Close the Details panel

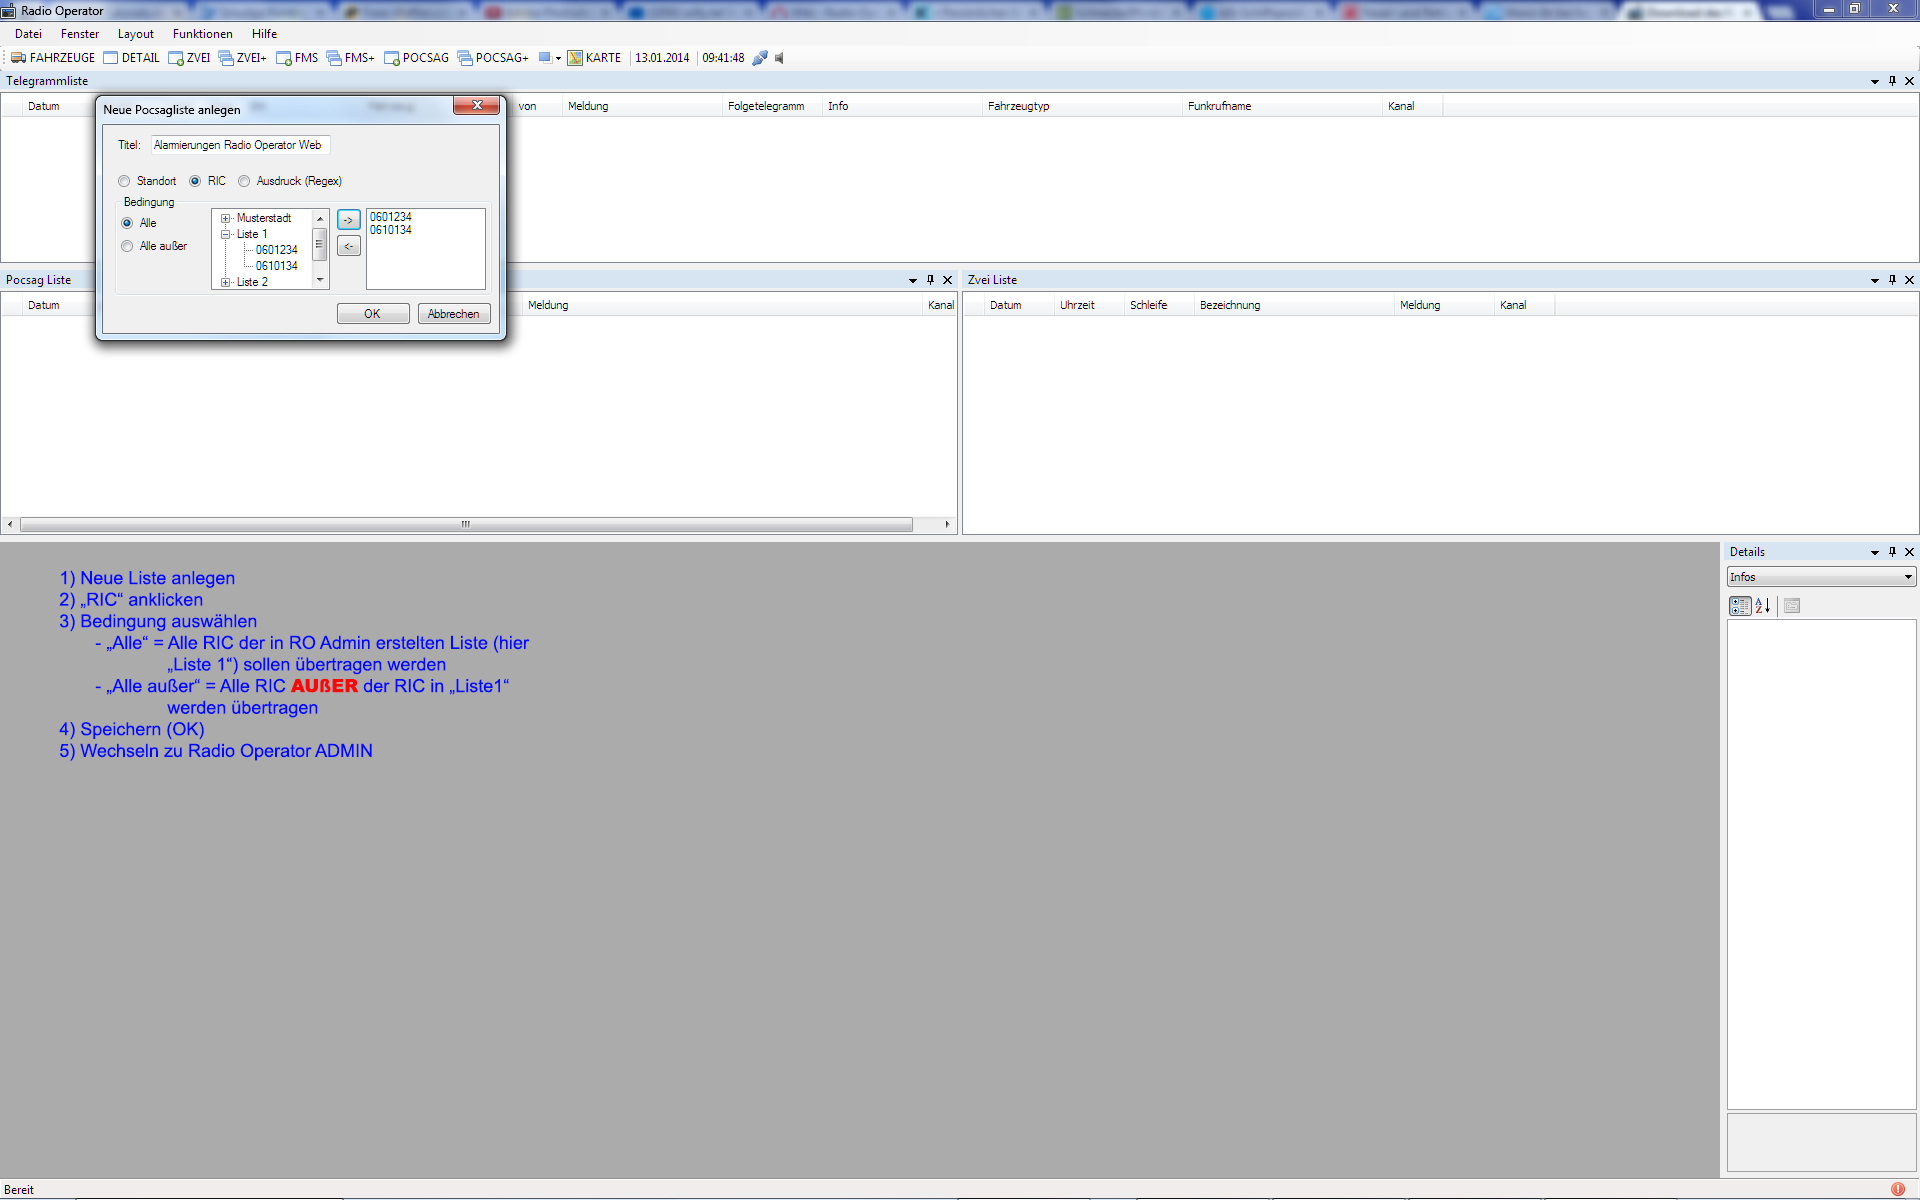tap(1909, 552)
